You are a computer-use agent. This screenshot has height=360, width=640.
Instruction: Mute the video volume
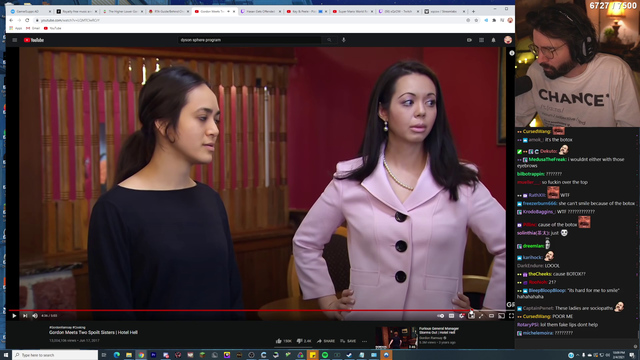tap(35, 316)
